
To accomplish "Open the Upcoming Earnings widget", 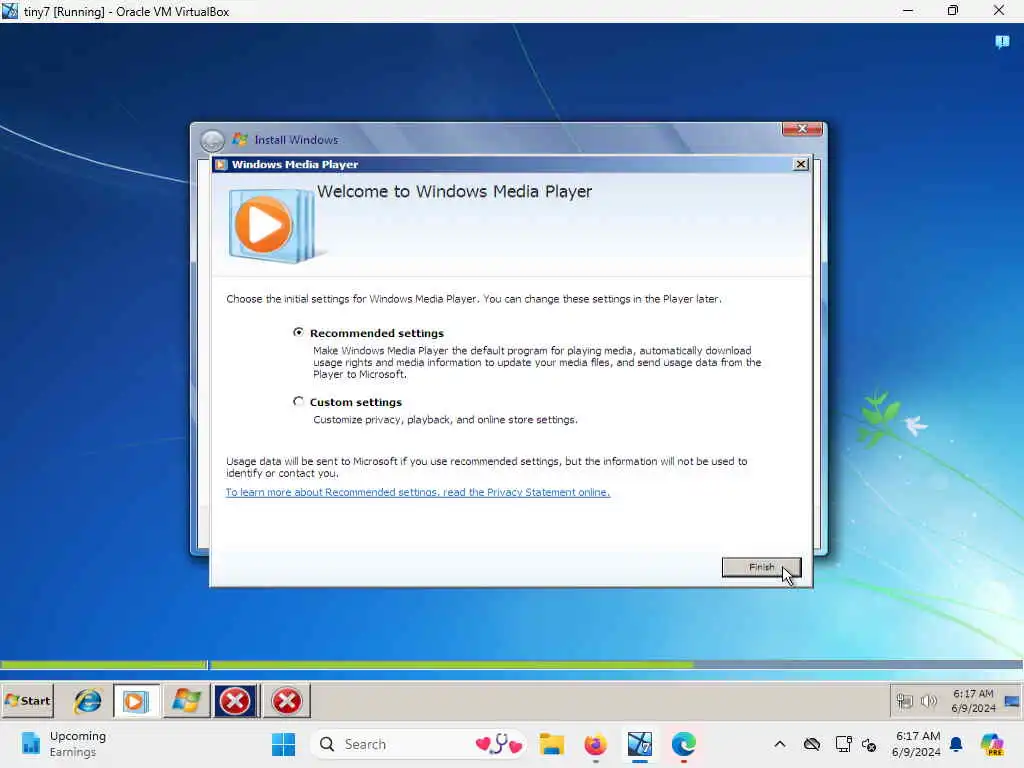I will click(x=63, y=744).
